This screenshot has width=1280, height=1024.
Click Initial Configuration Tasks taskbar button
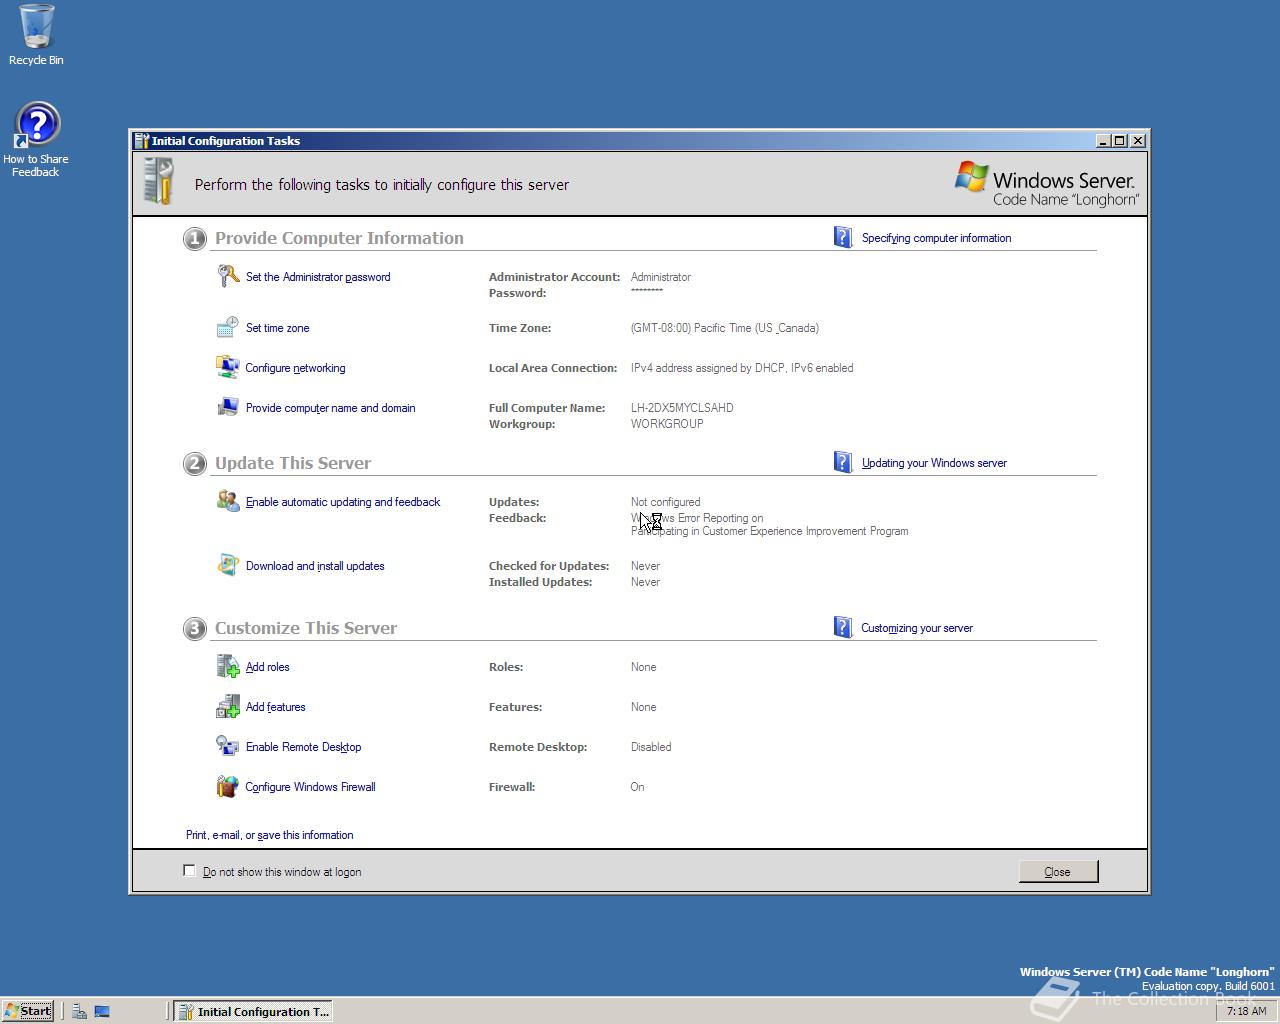pos(253,1011)
